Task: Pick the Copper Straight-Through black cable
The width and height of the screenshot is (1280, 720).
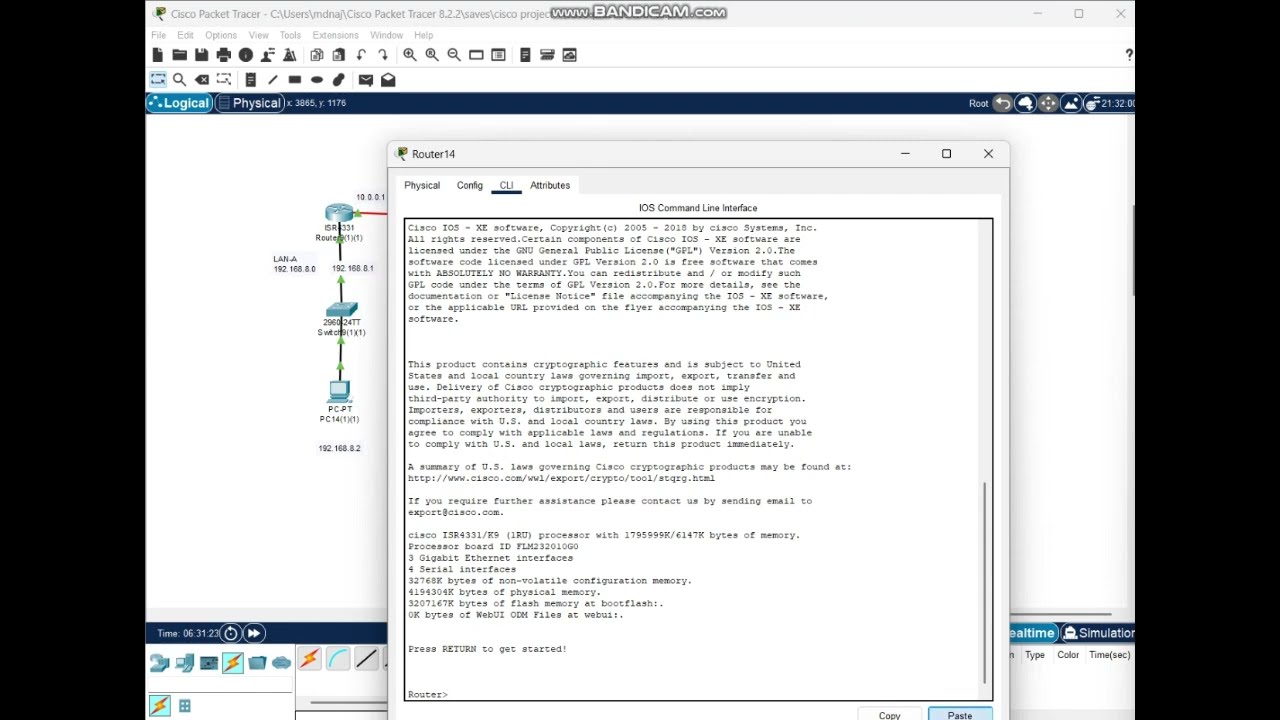Action: [x=367, y=659]
